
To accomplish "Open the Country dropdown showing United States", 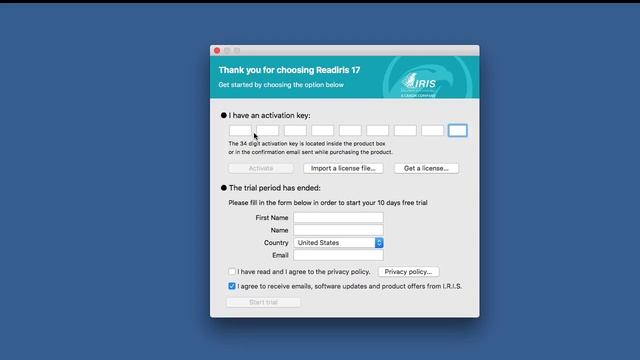I will (x=338, y=242).
